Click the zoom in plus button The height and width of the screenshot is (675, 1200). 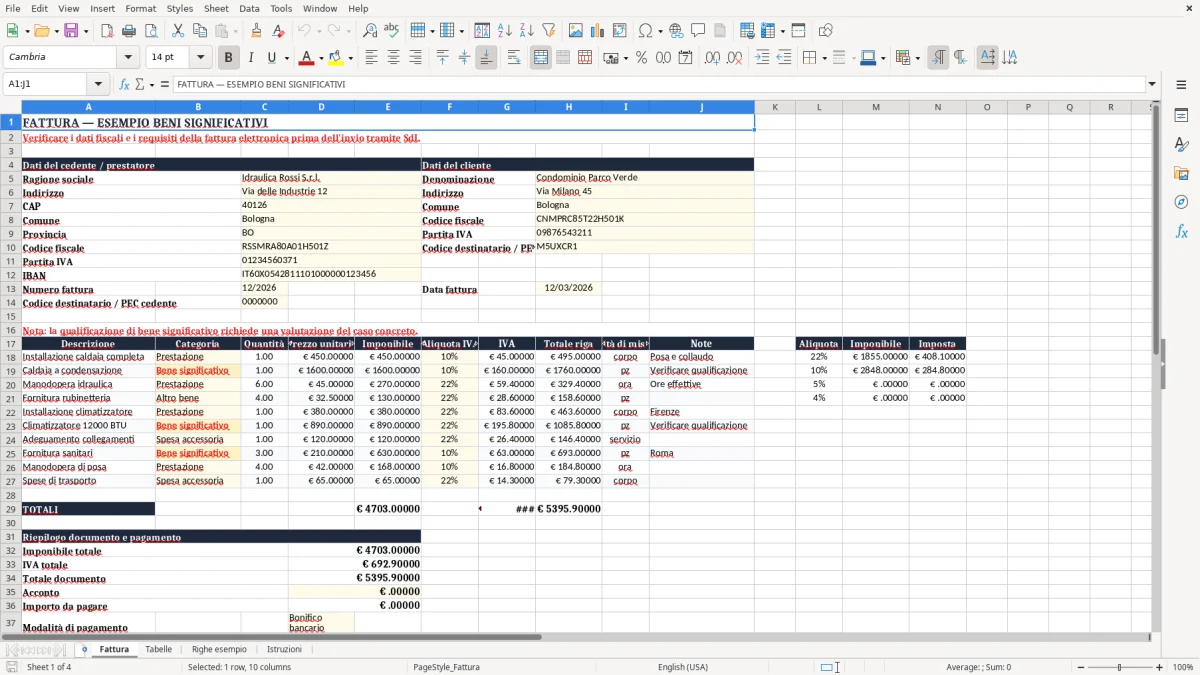1160,667
